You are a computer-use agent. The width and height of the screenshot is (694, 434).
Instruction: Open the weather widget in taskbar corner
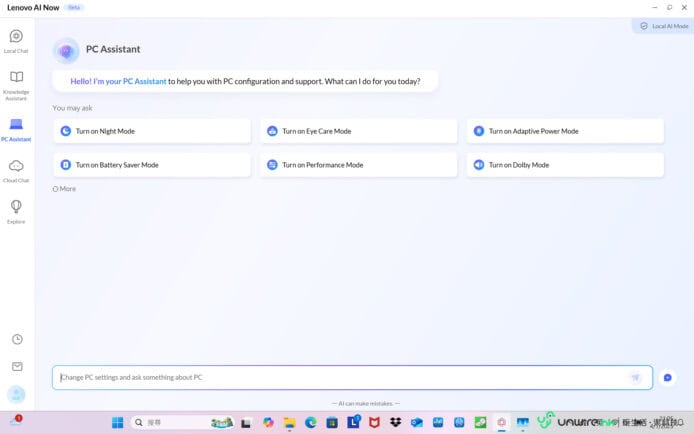(x=16, y=420)
